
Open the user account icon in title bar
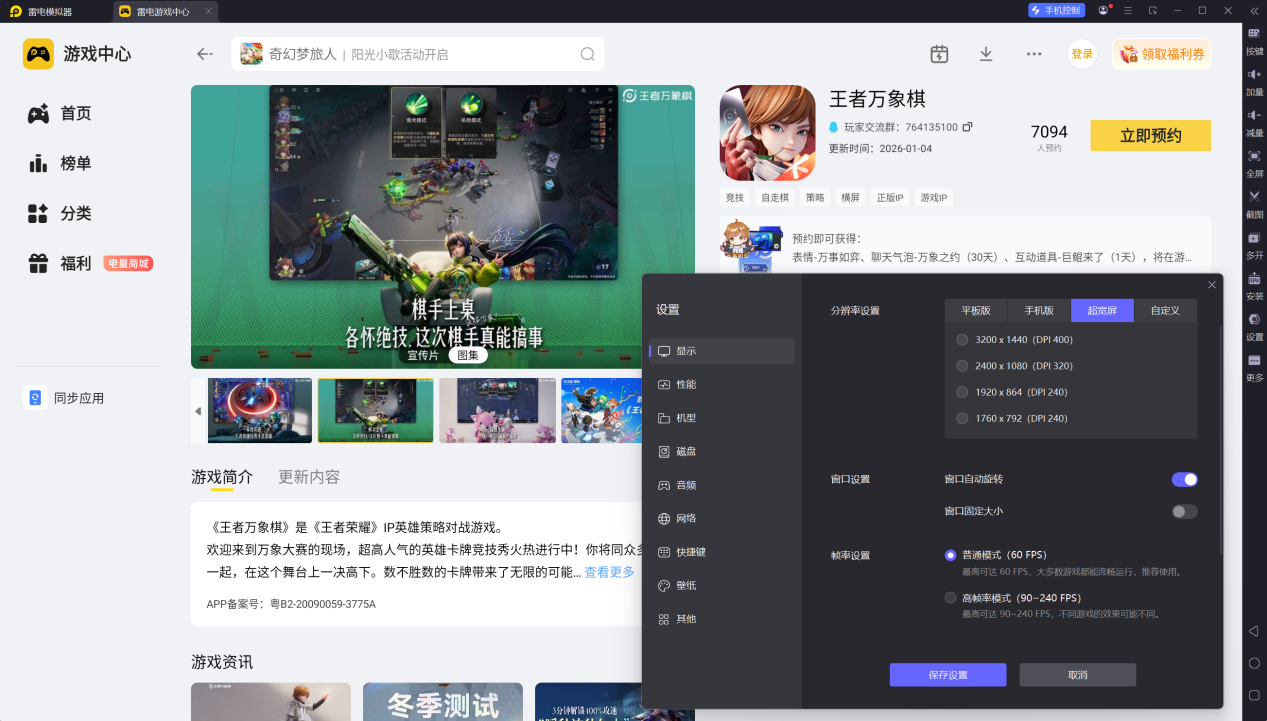(1103, 10)
